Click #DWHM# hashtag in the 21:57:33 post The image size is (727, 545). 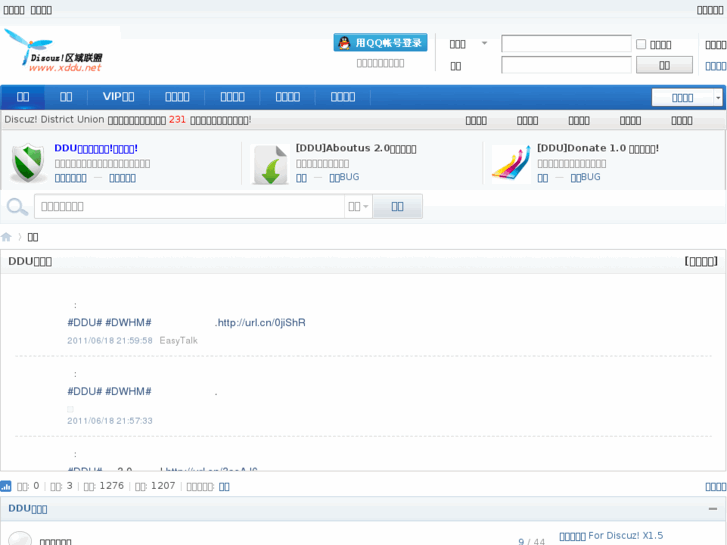point(128,391)
